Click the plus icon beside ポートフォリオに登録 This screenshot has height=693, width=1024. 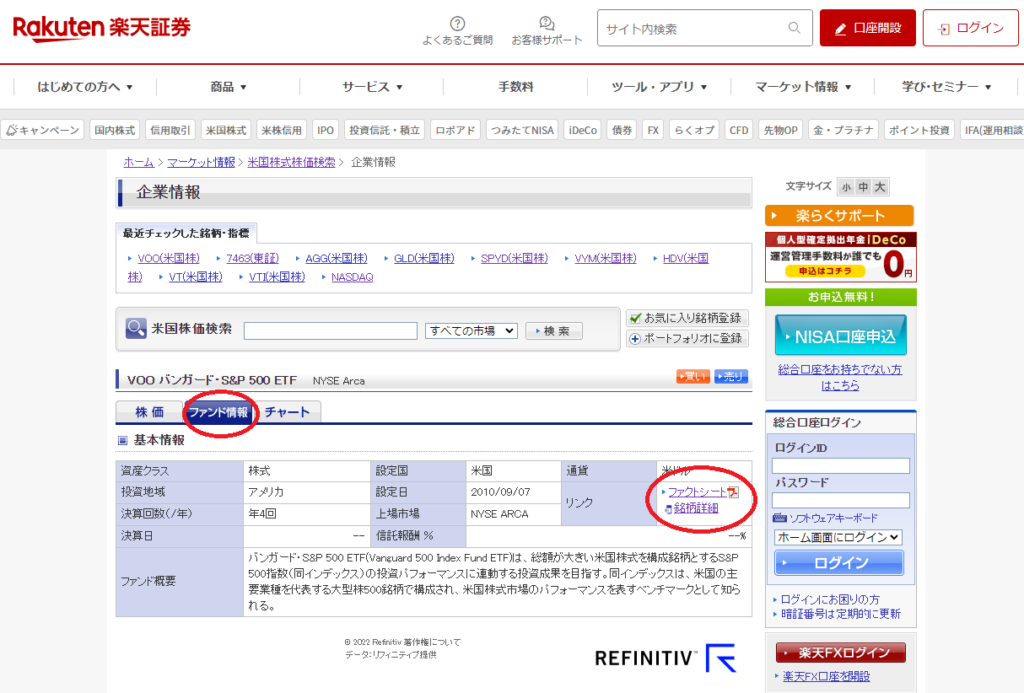pos(635,338)
